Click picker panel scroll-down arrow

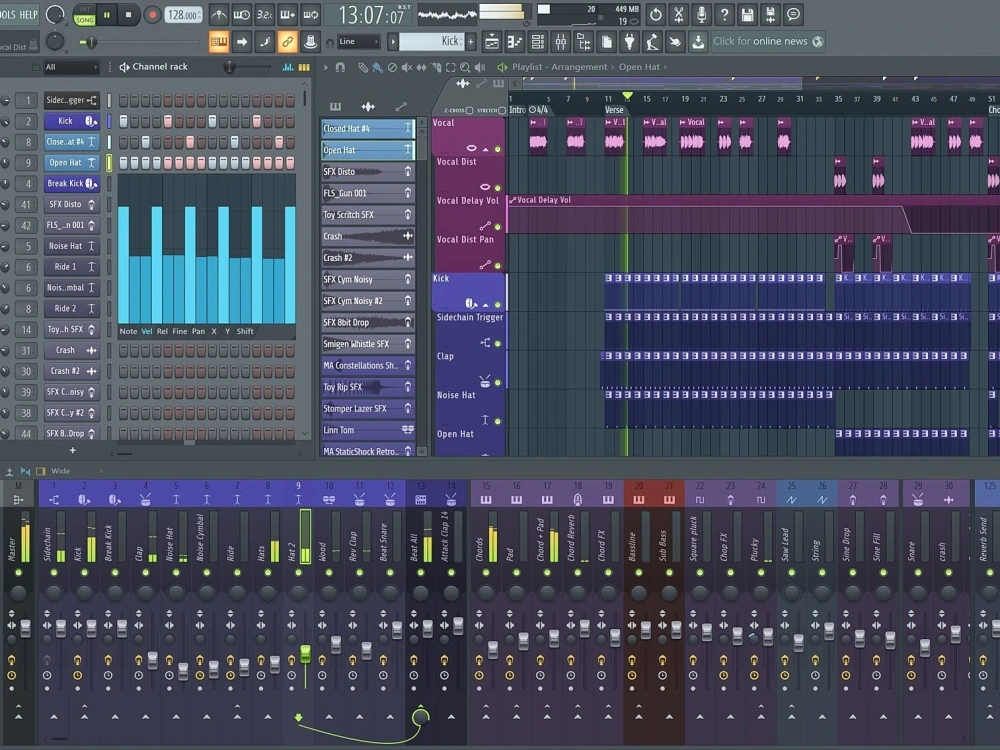[422, 452]
